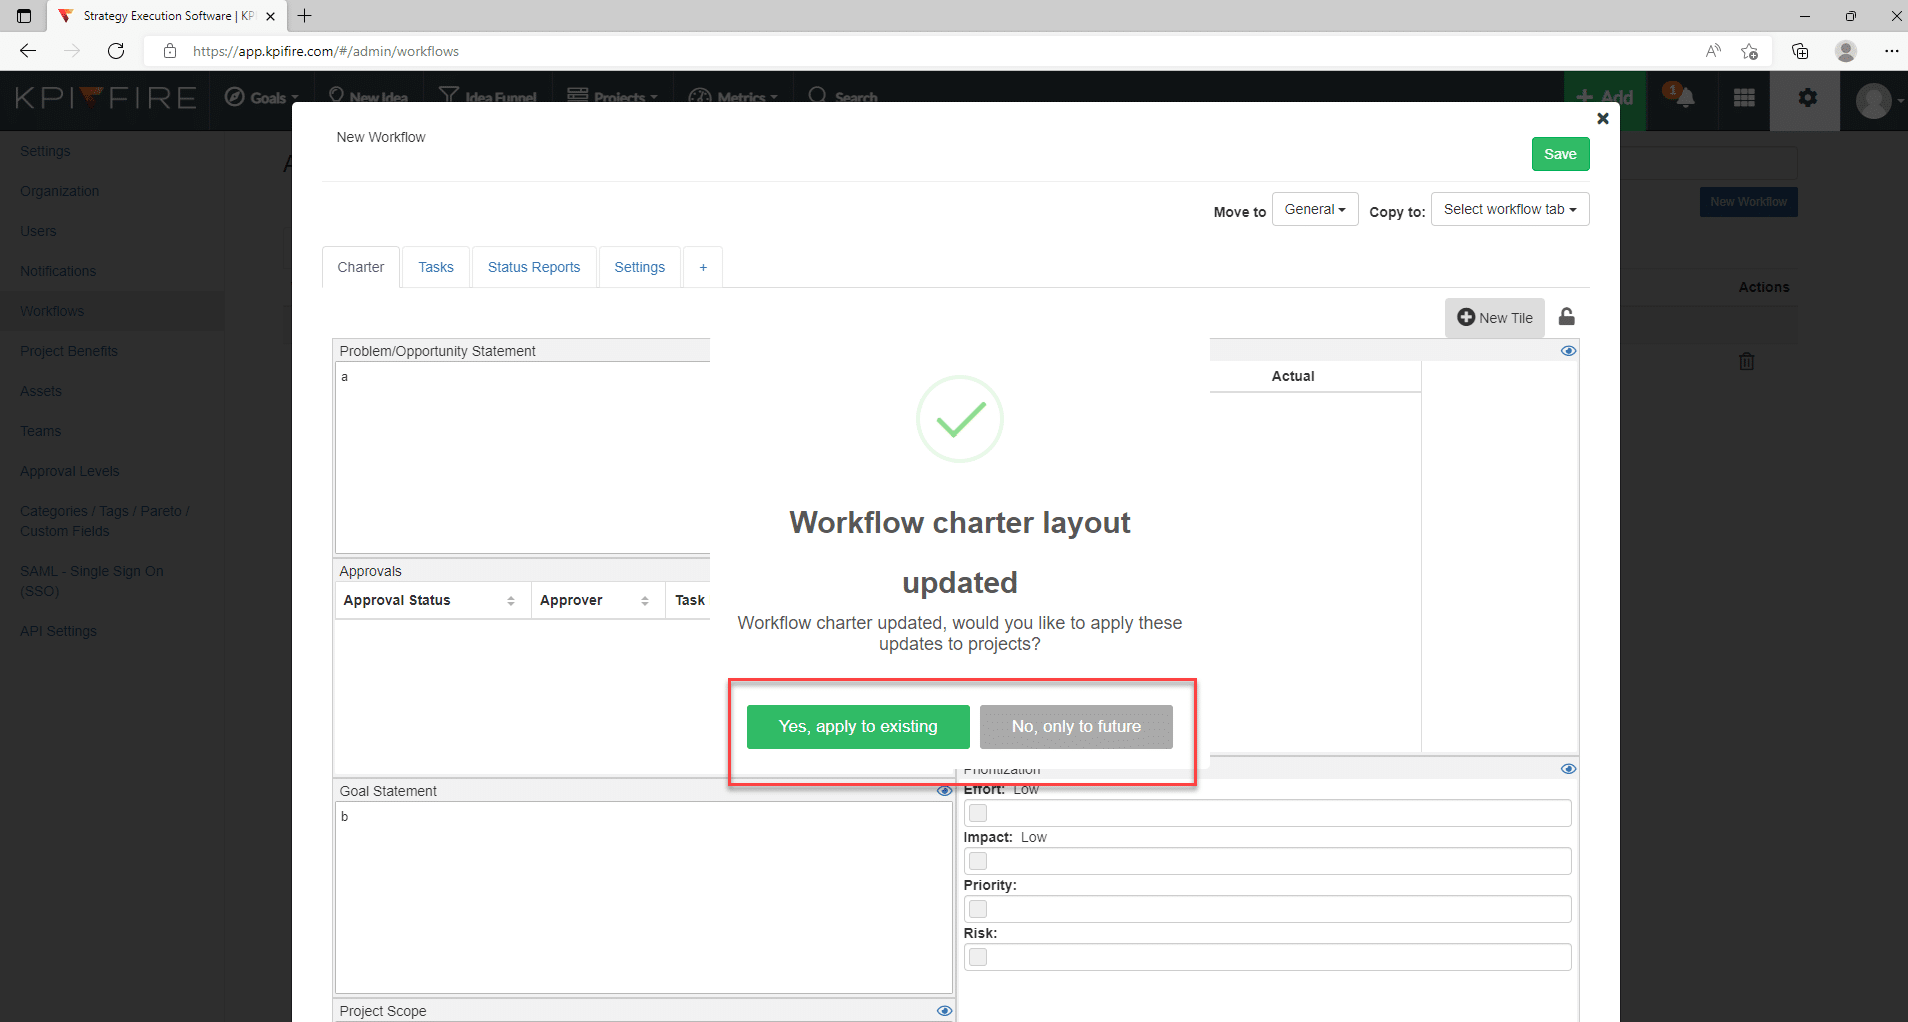This screenshot has width=1908, height=1022.
Task: Switch to the Tasks tab
Action: point(436,267)
